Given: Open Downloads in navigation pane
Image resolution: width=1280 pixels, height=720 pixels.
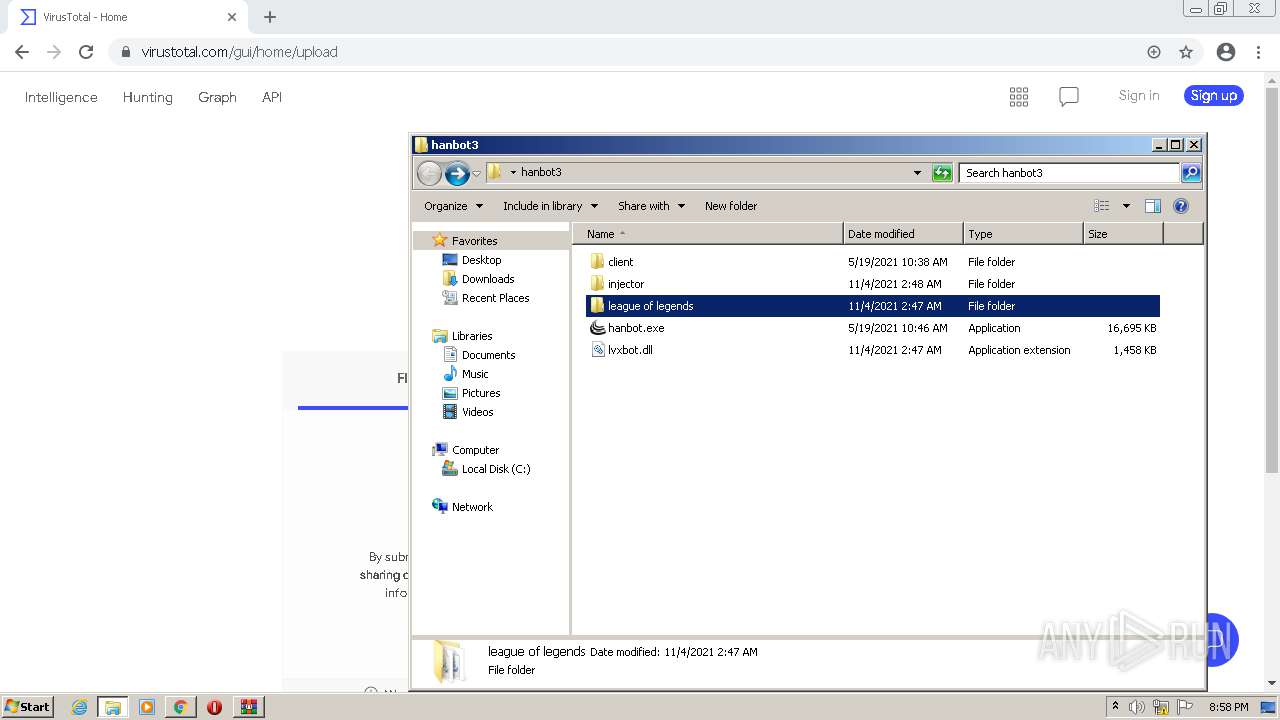Looking at the screenshot, I should (x=488, y=279).
